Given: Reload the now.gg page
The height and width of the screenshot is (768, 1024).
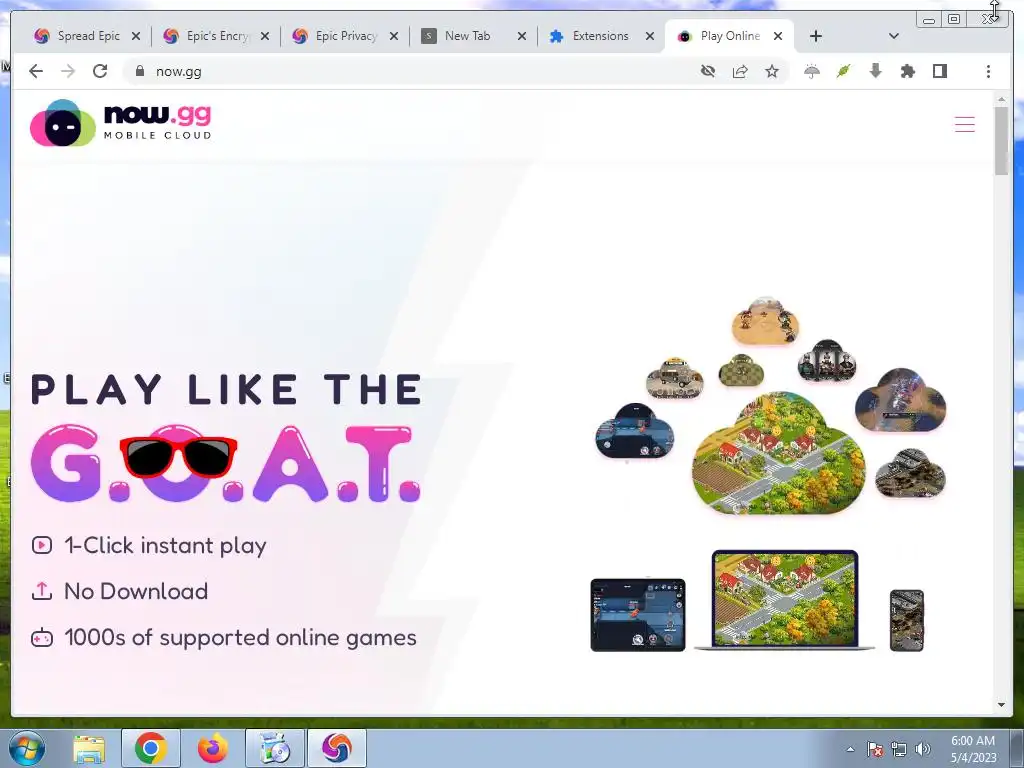Looking at the screenshot, I should pyautogui.click(x=100, y=71).
